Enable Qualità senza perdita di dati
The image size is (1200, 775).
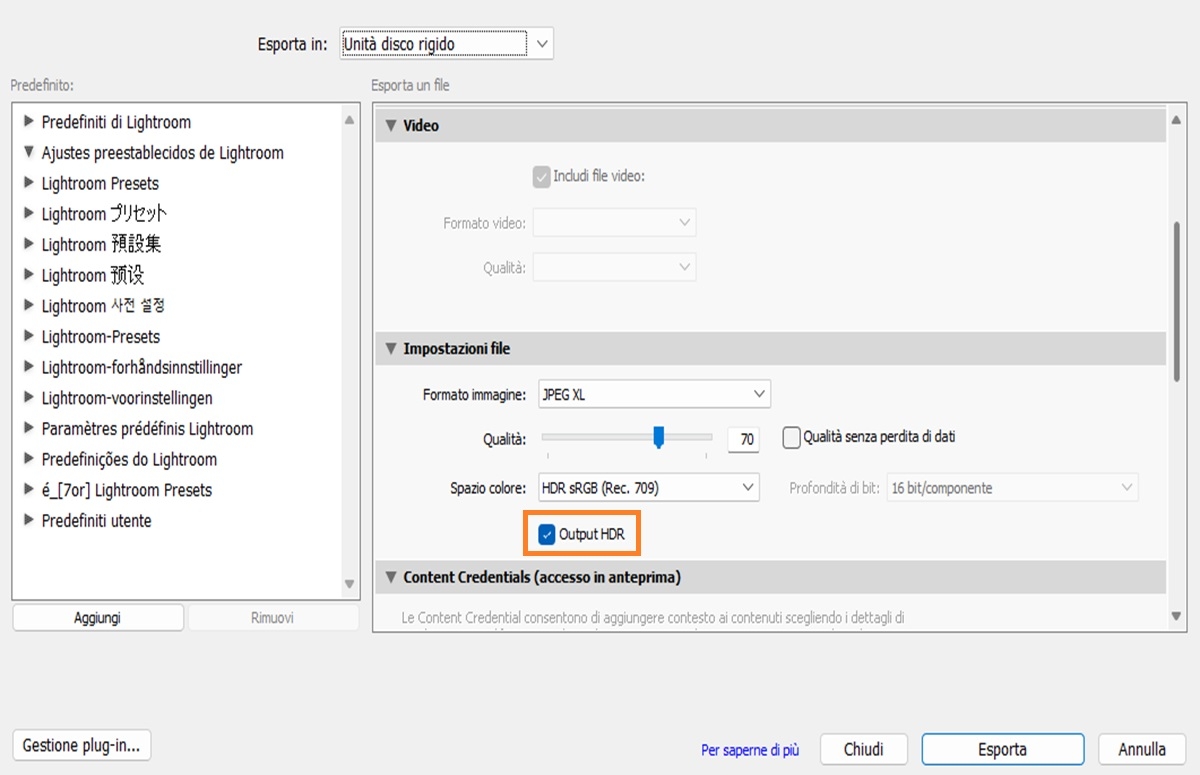[792, 437]
